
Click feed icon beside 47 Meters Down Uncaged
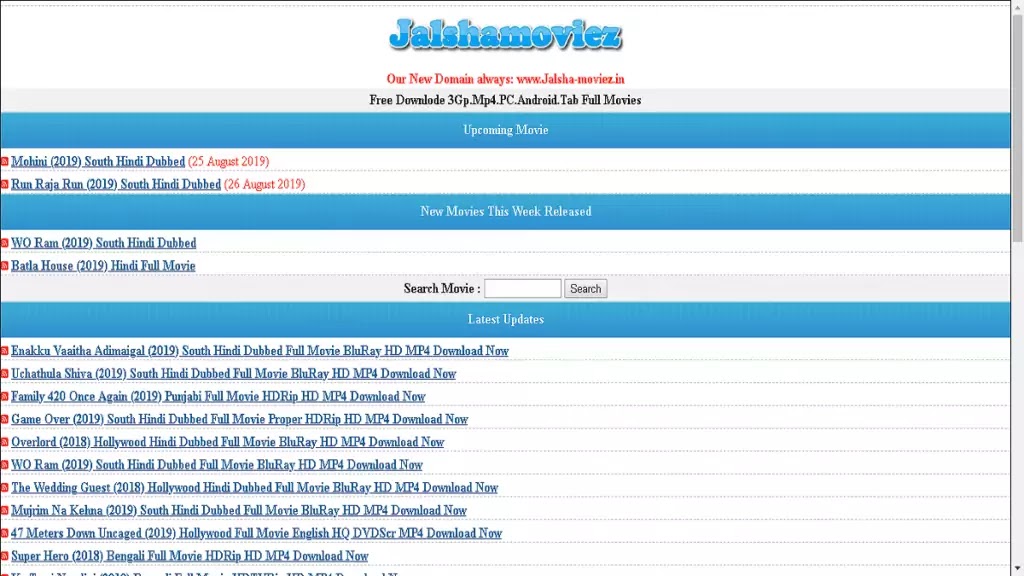point(5,534)
